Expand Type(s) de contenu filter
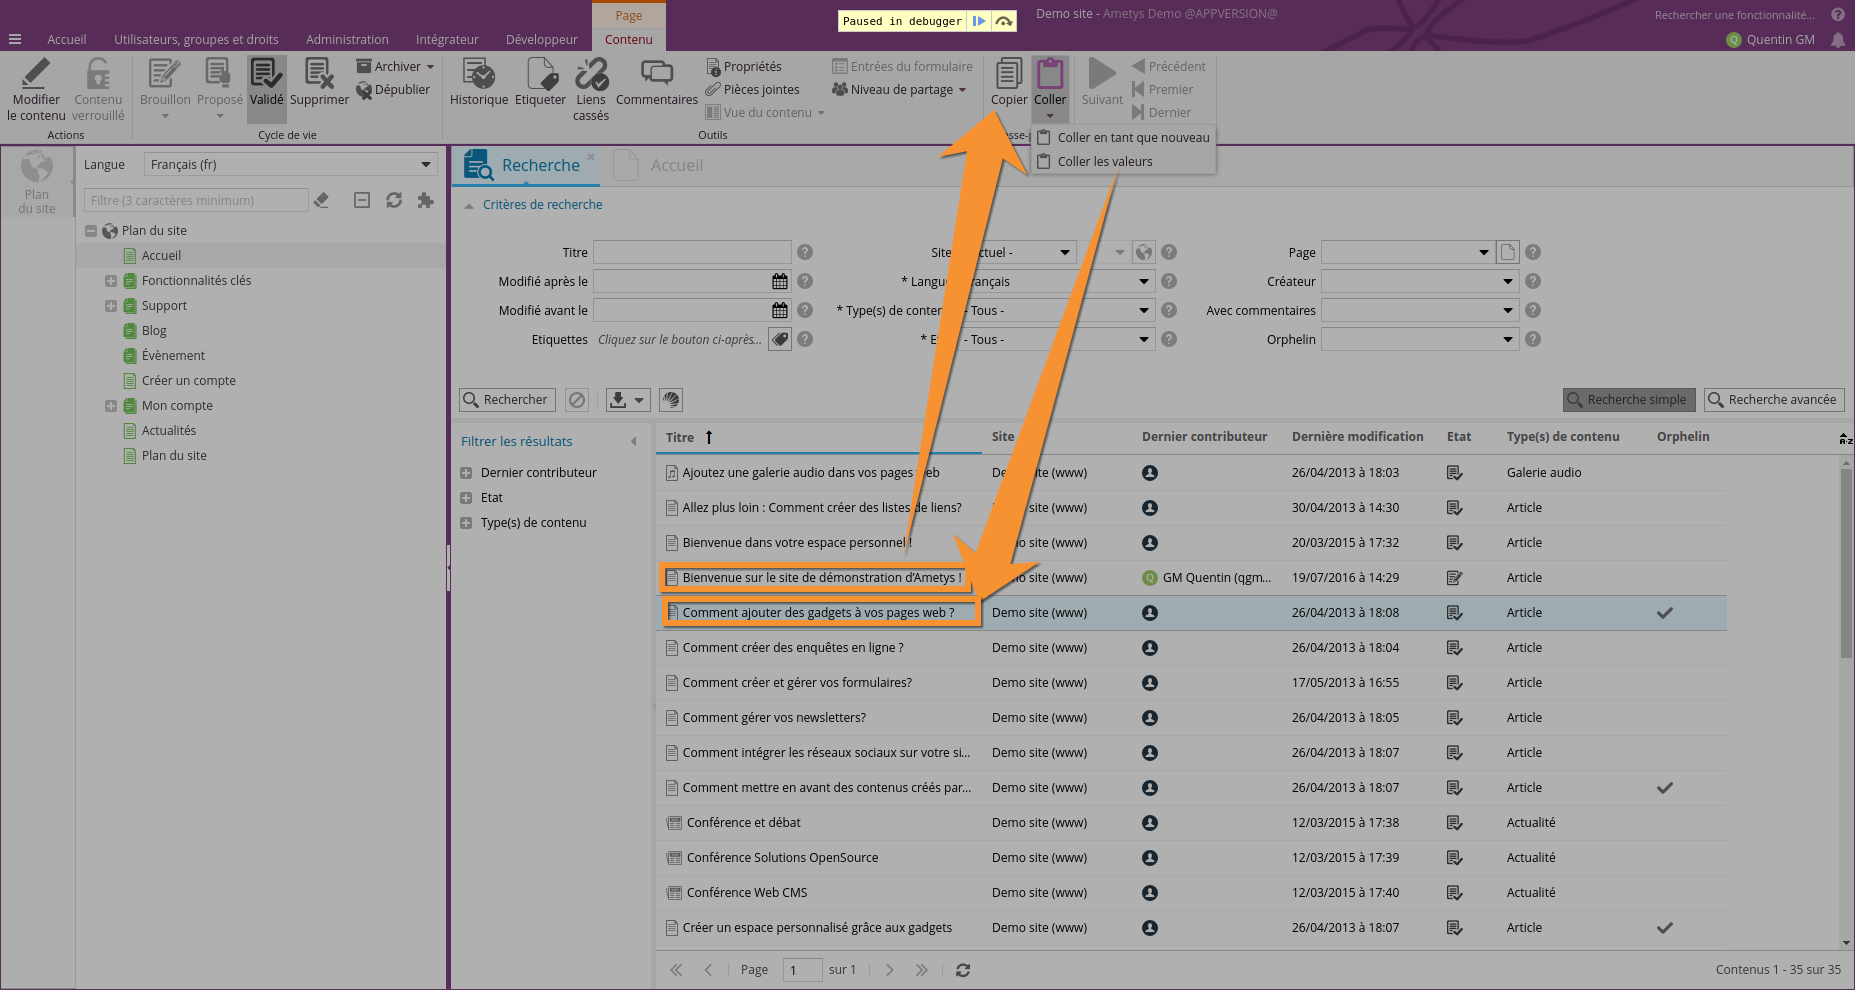The image size is (1855, 990). pos(466,523)
